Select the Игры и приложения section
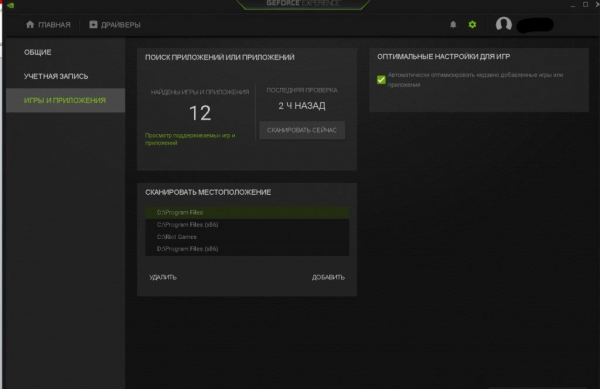Screen dimensions: 600x389 (x=65, y=100)
